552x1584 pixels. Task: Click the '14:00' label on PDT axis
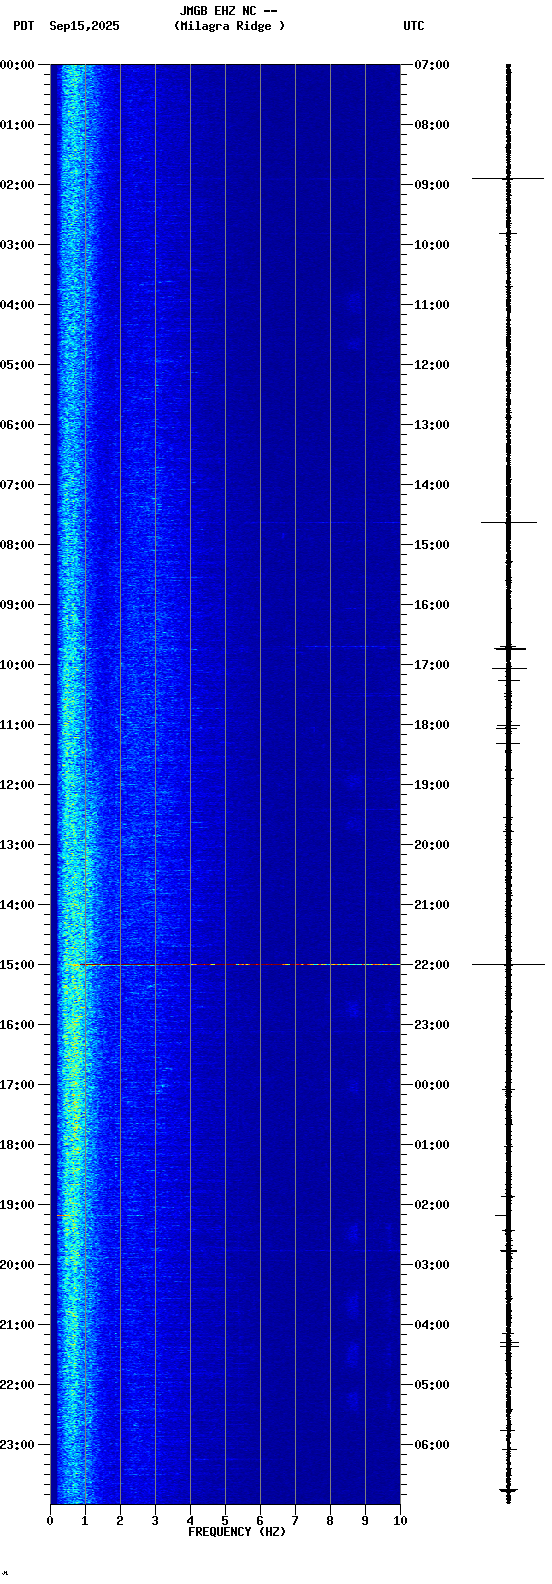click(17, 905)
